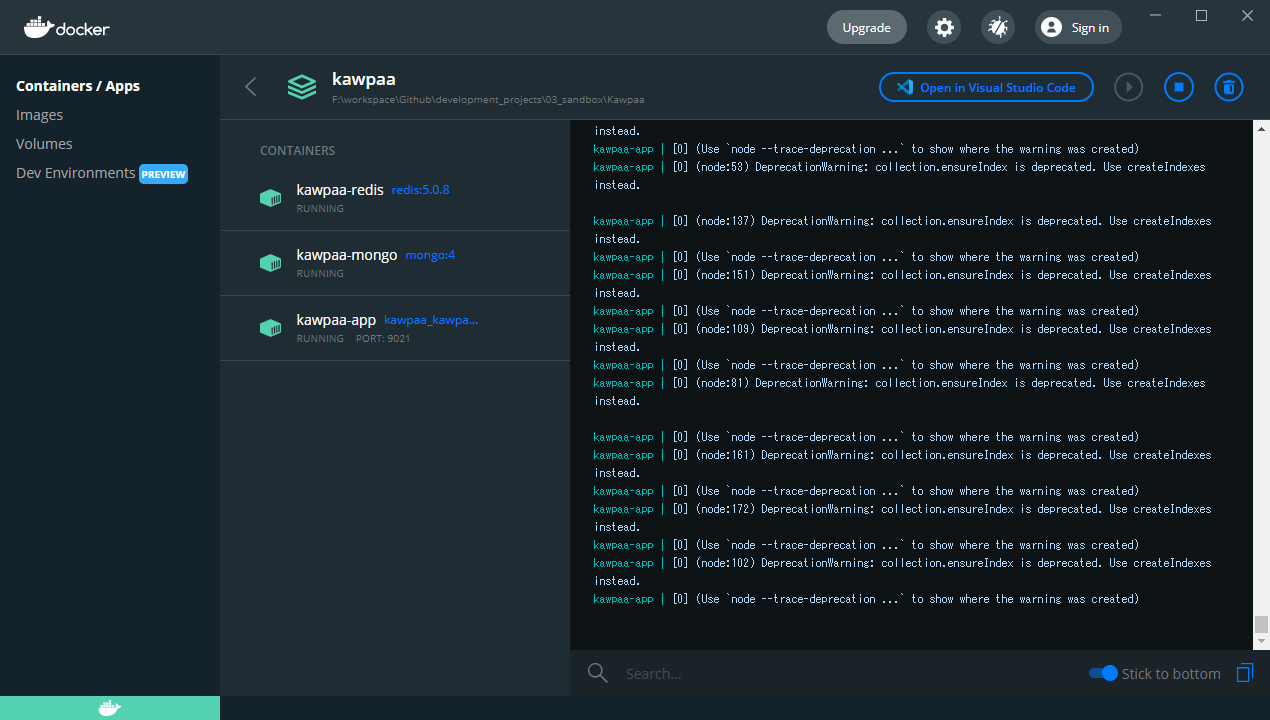
Task: Click RUNNING status under kawpaa-mongo
Action: tap(320, 274)
